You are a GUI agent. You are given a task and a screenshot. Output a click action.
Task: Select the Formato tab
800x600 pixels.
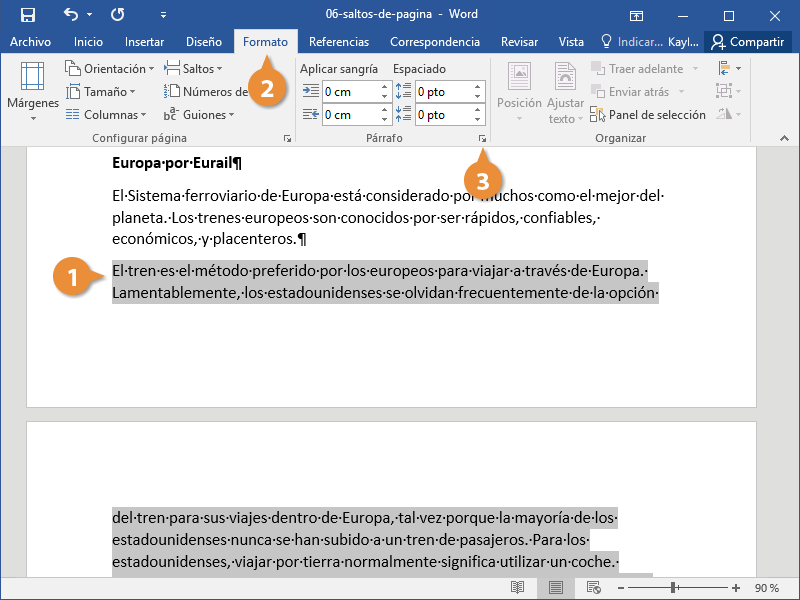(x=265, y=42)
